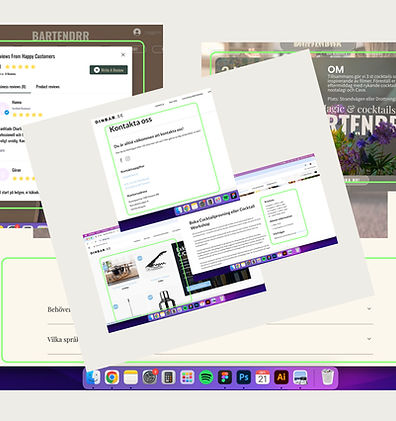Launch Google Chrome from the dock

pyautogui.click(x=112, y=378)
